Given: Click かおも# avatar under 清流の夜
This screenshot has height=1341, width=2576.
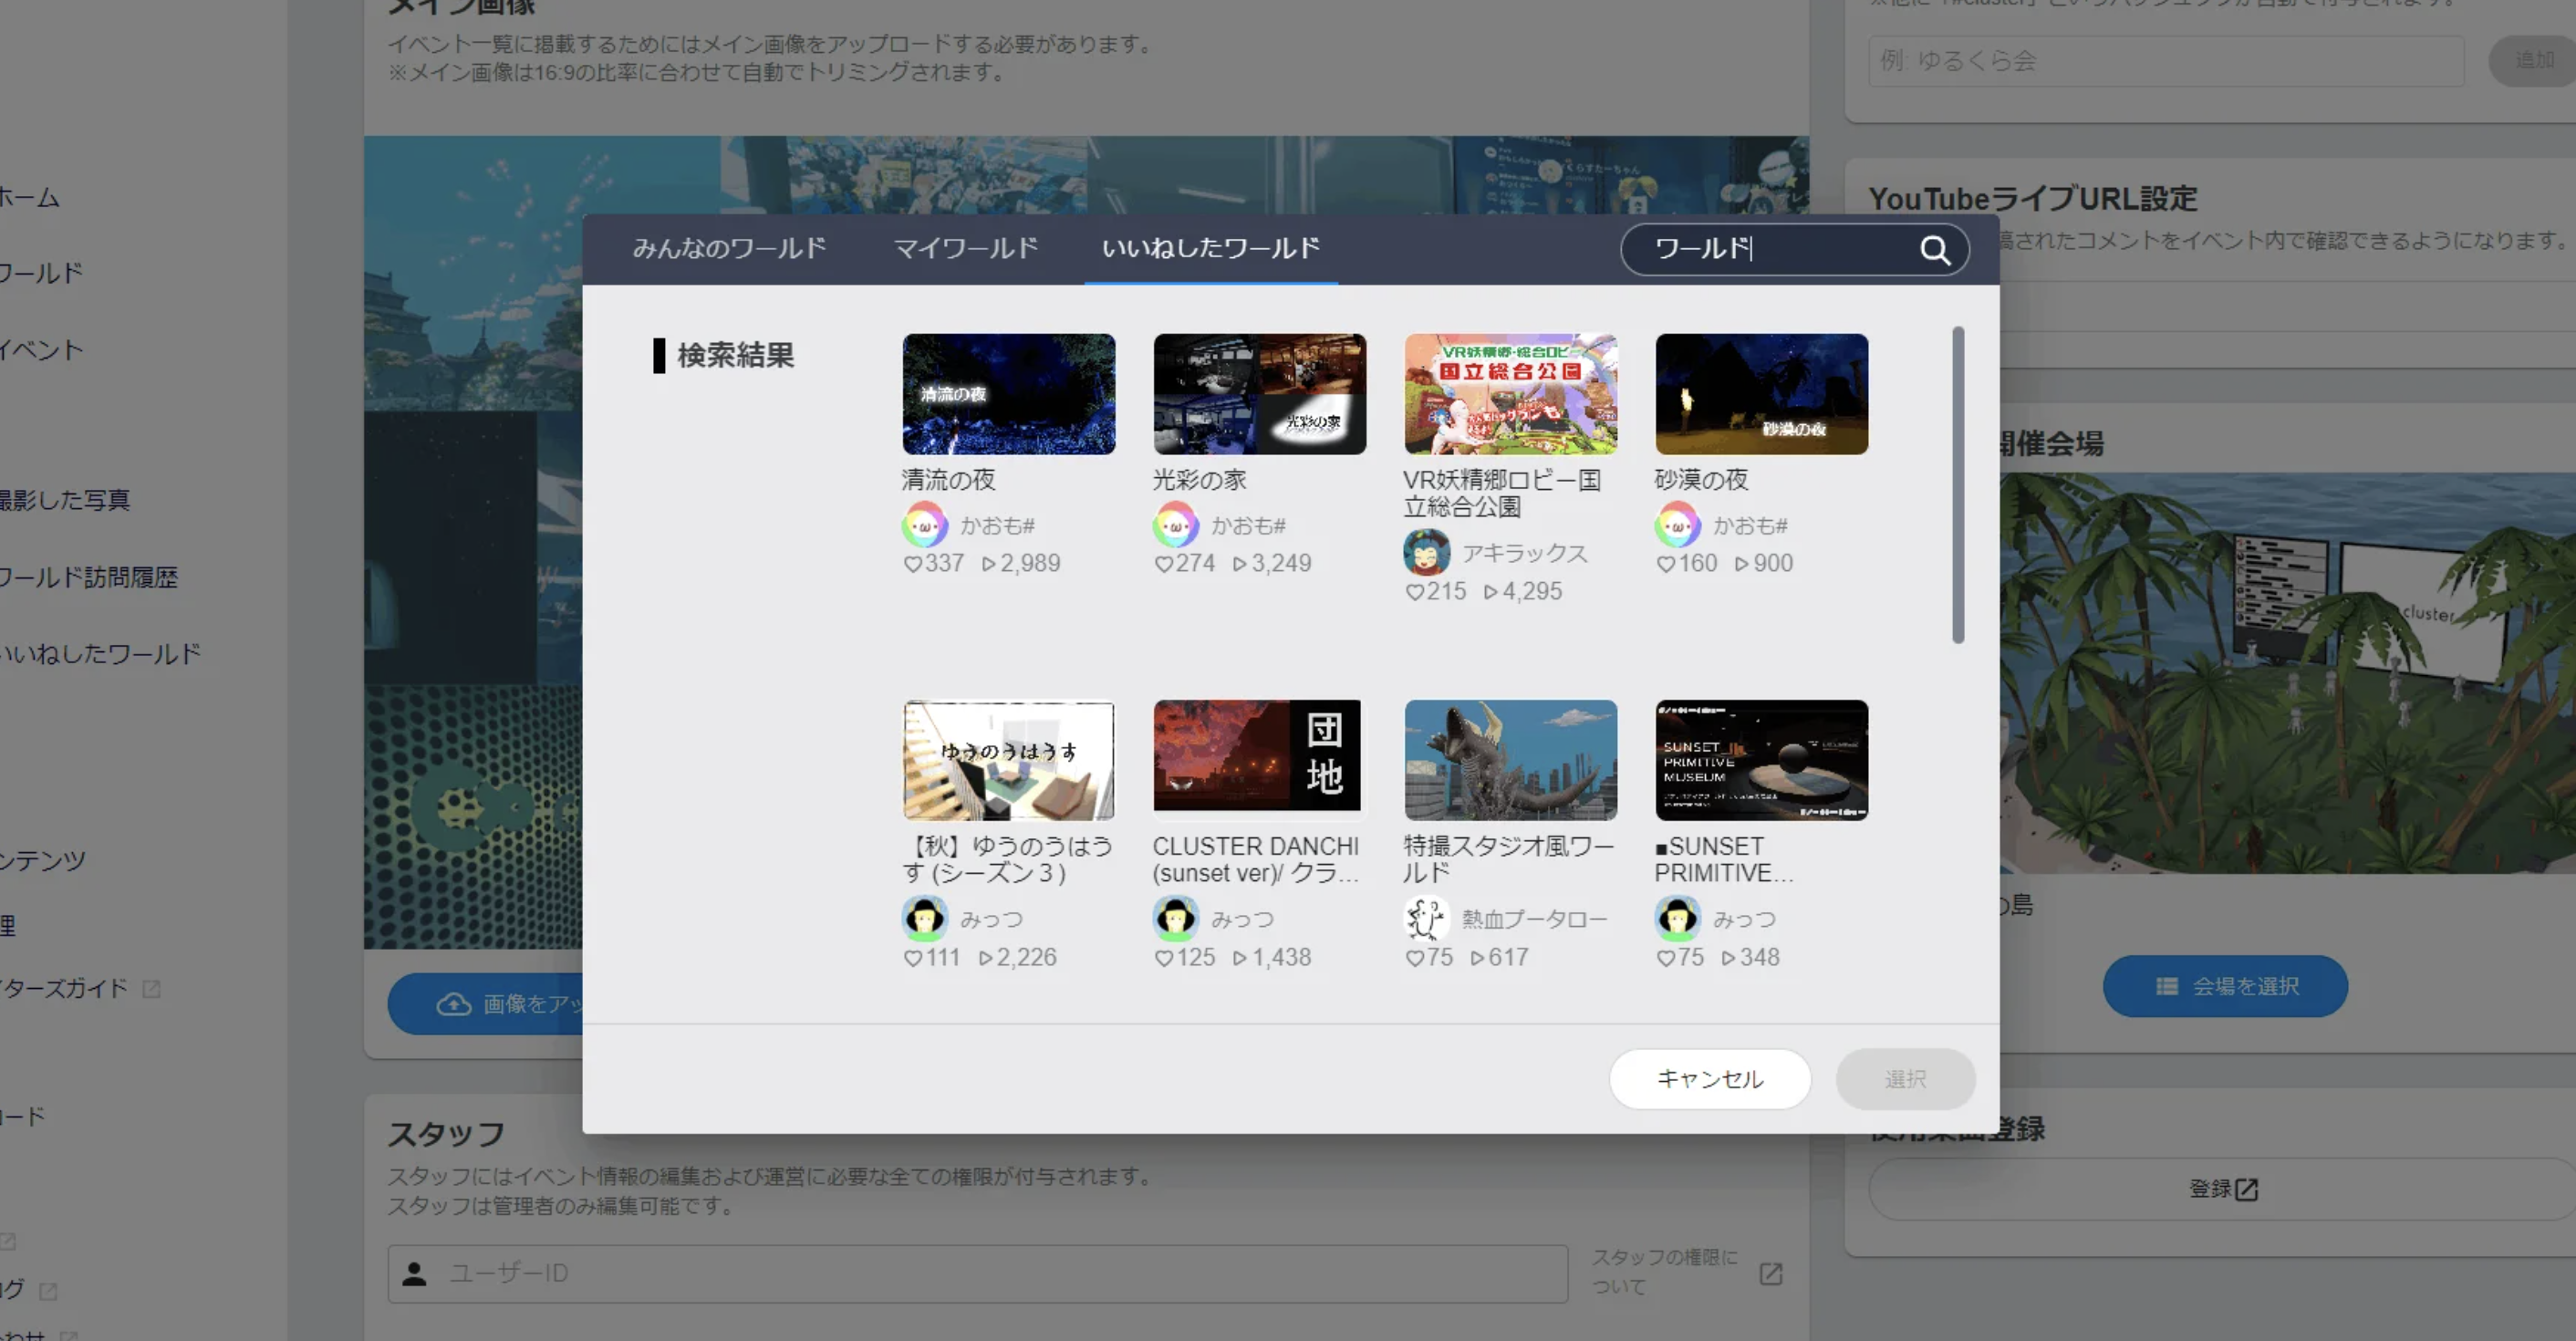Looking at the screenshot, I should pos(924,525).
